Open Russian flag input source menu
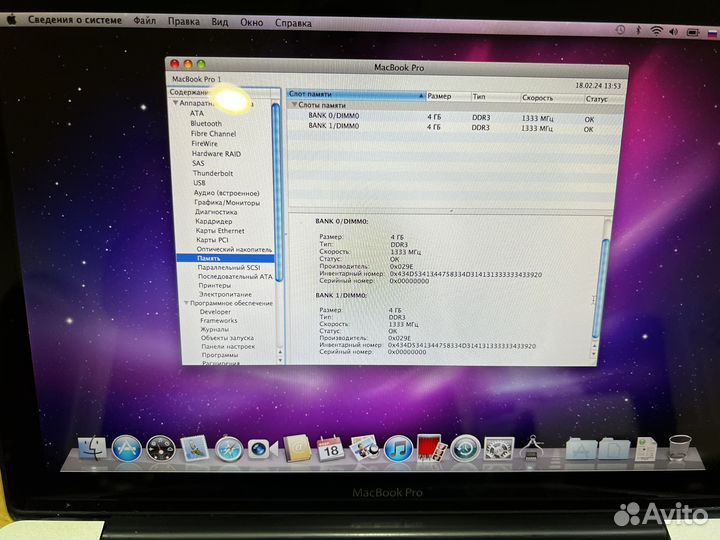Viewport: 720px width, 540px height. click(712, 34)
